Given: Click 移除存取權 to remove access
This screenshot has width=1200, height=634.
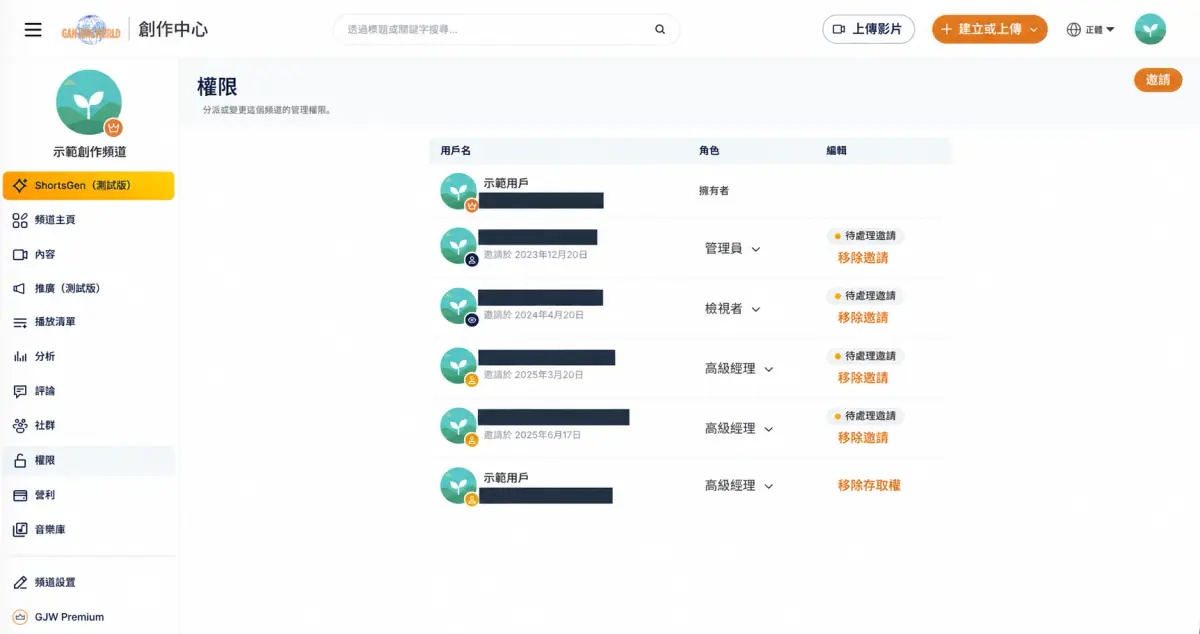Looking at the screenshot, I should point(869,485).
